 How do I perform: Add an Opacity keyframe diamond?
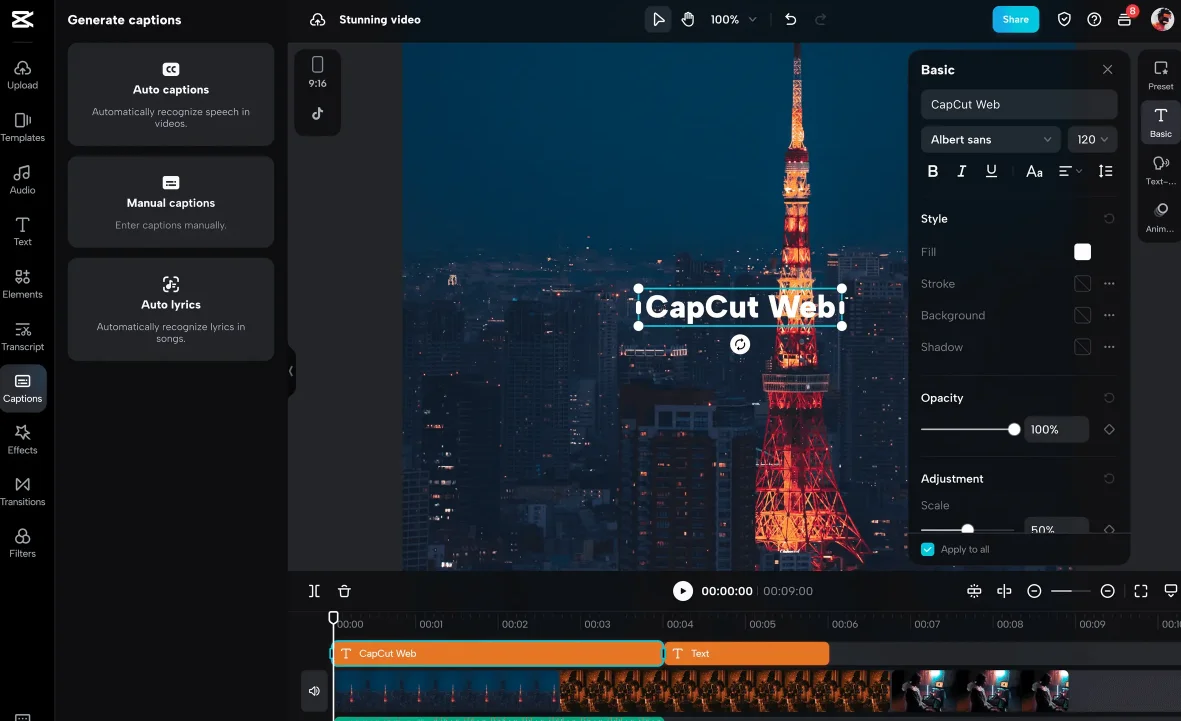coord(1109,429)
